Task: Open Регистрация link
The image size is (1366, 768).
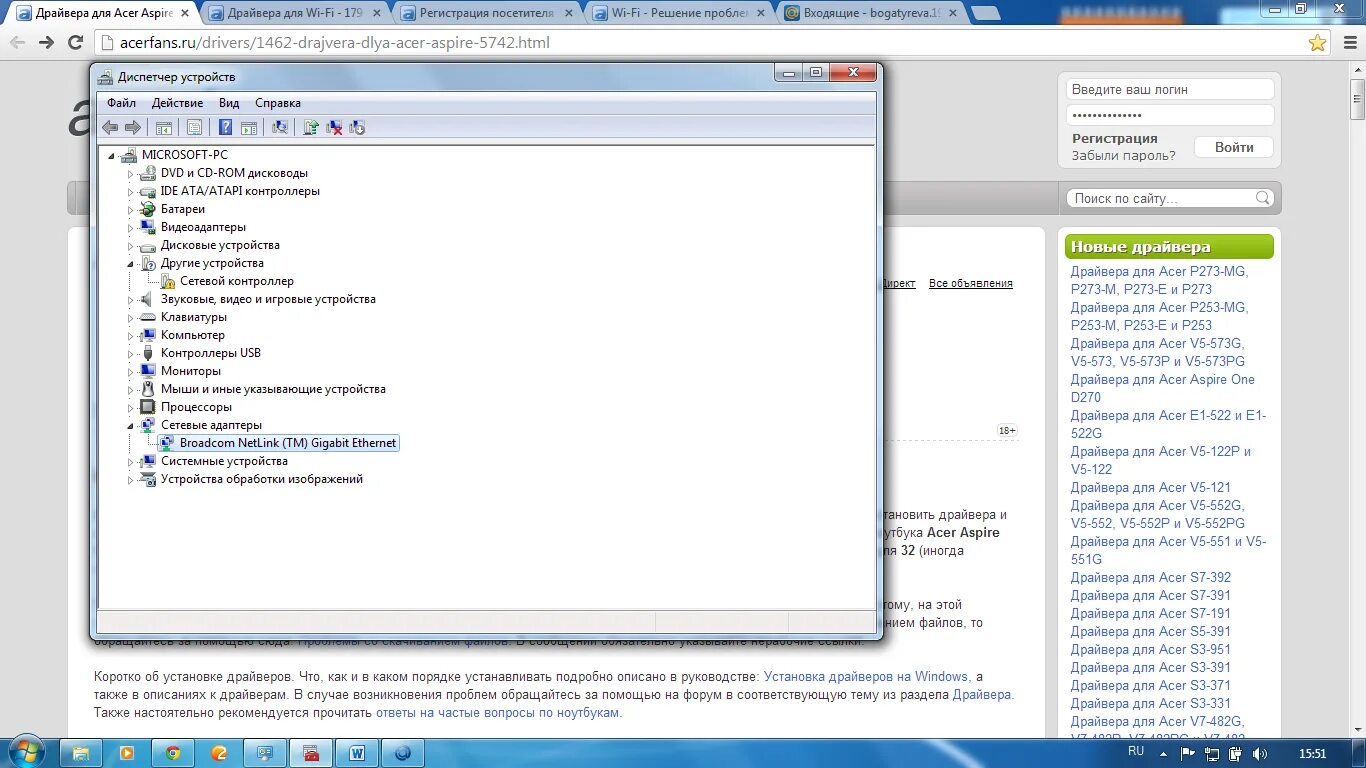Action: [x=1115, y=139]
